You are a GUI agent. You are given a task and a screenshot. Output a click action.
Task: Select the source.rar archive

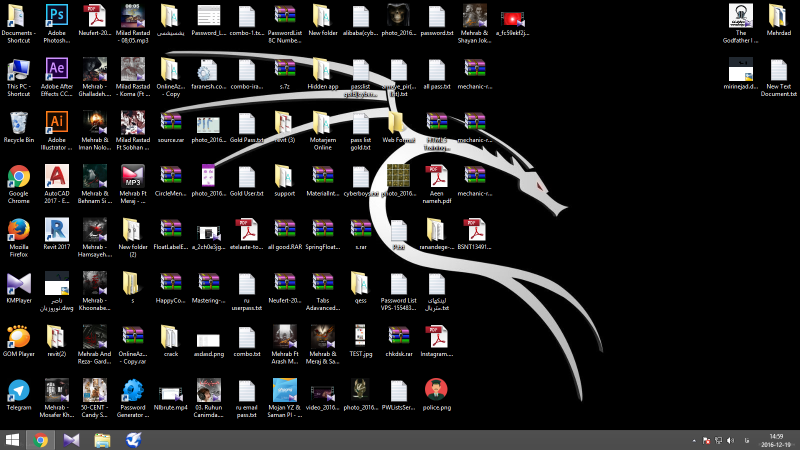tap(170, 123)
